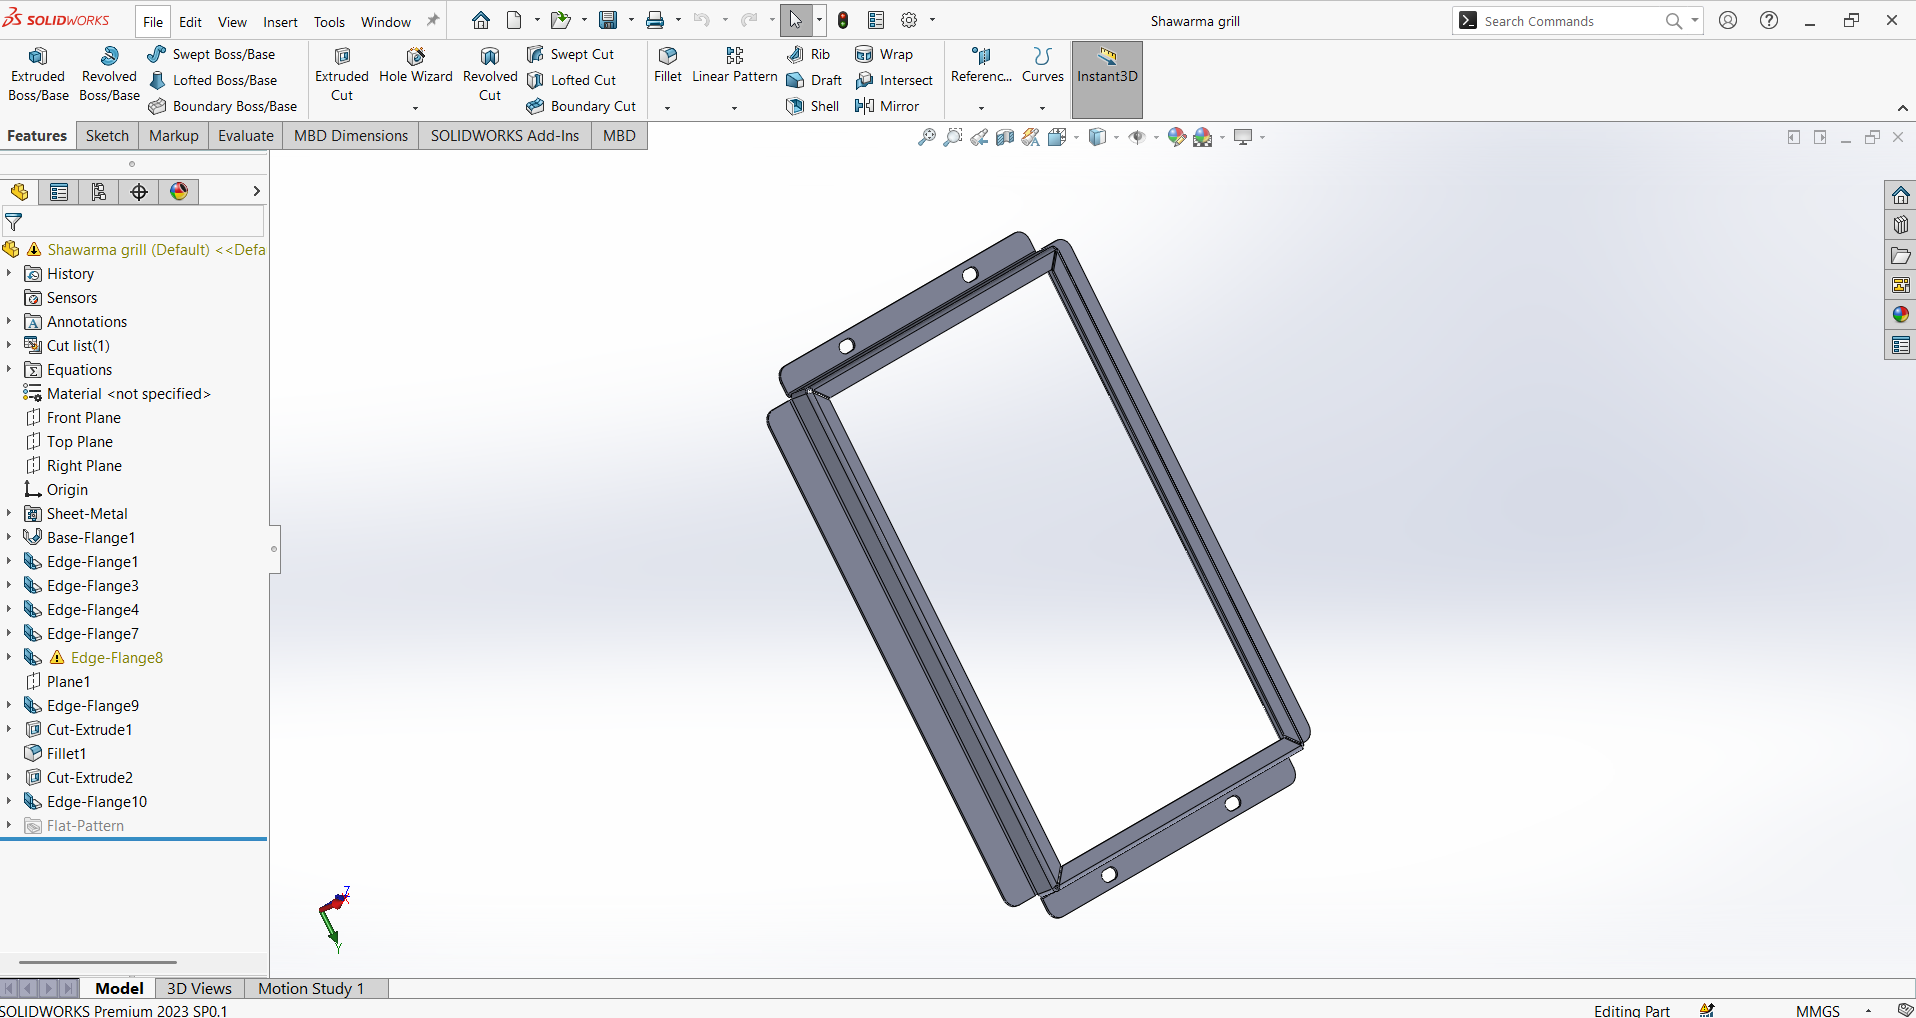This screenshot has height=1018, width=1916.
Task: Click the Boundary Boss/Base tool
Action: [x=222, y=106]
